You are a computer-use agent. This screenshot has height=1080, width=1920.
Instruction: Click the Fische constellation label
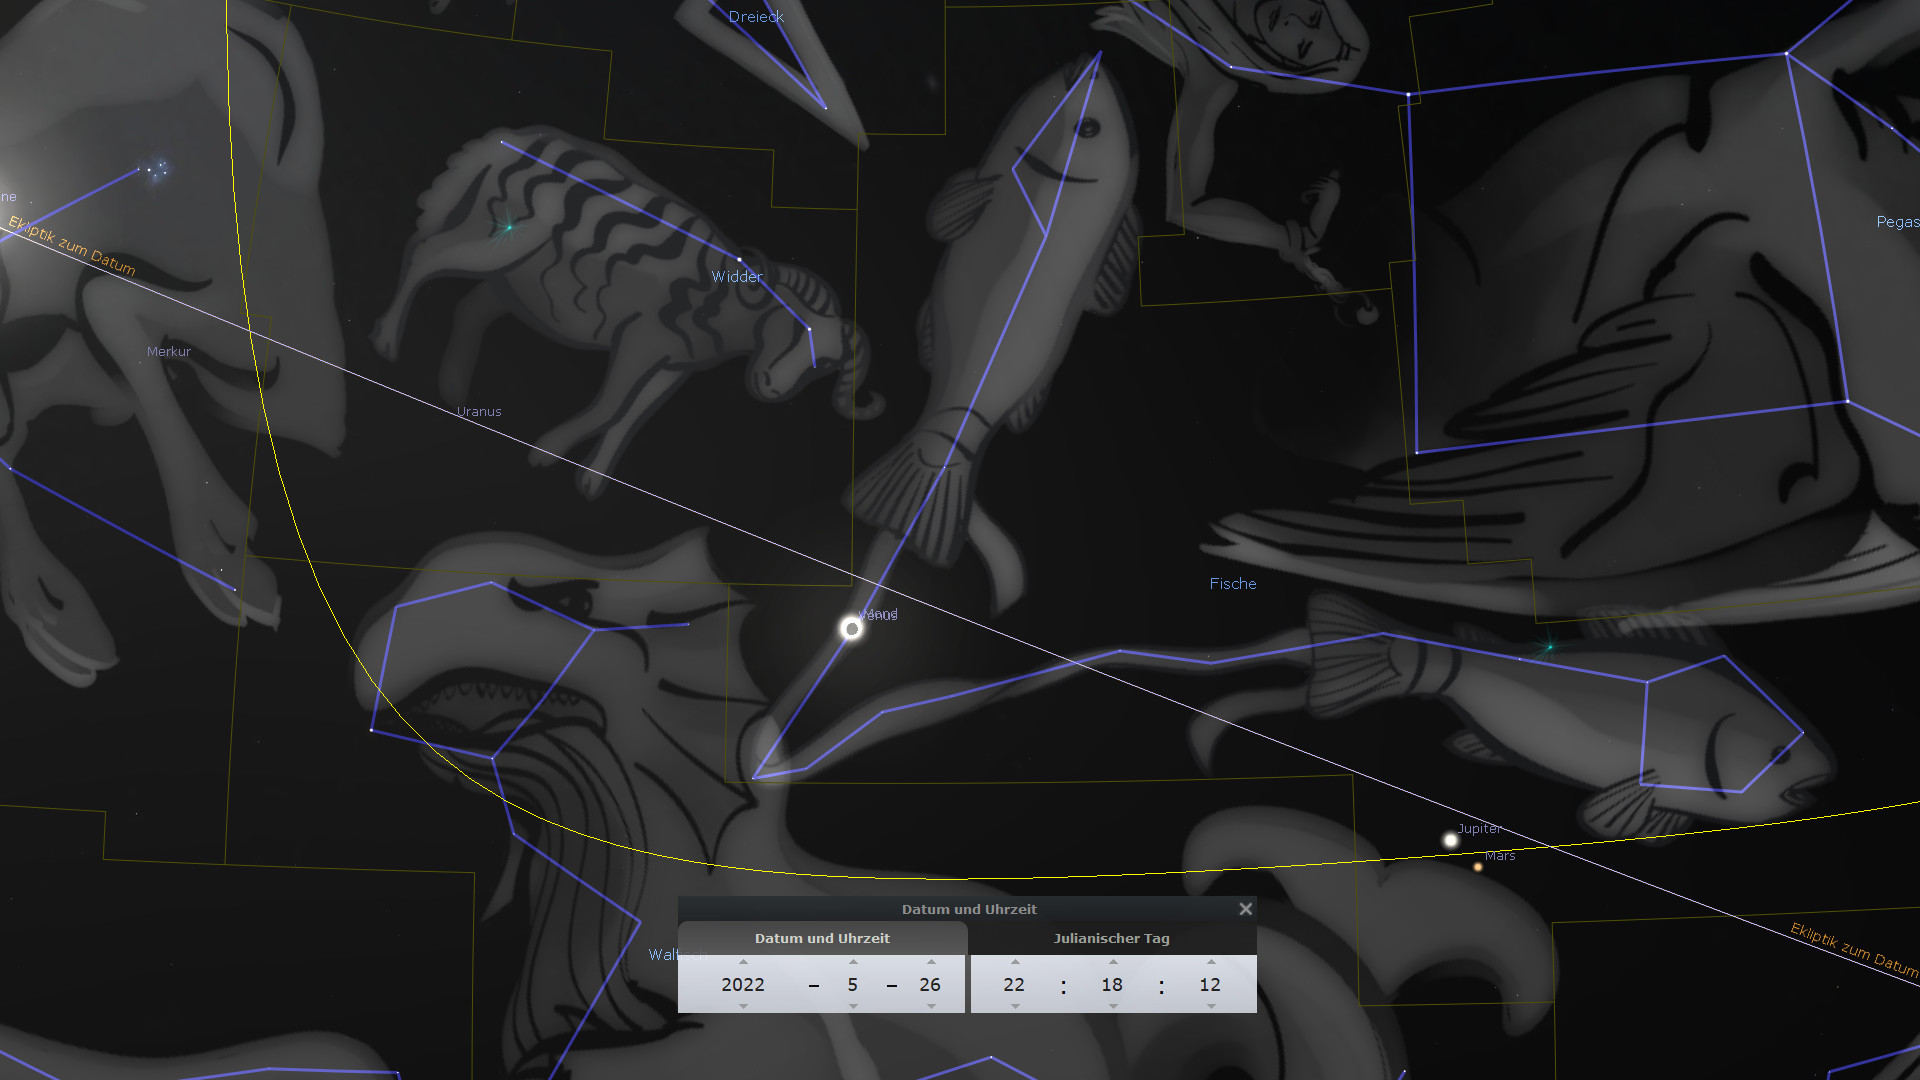pyautogui.click(x=1233, y=584)
